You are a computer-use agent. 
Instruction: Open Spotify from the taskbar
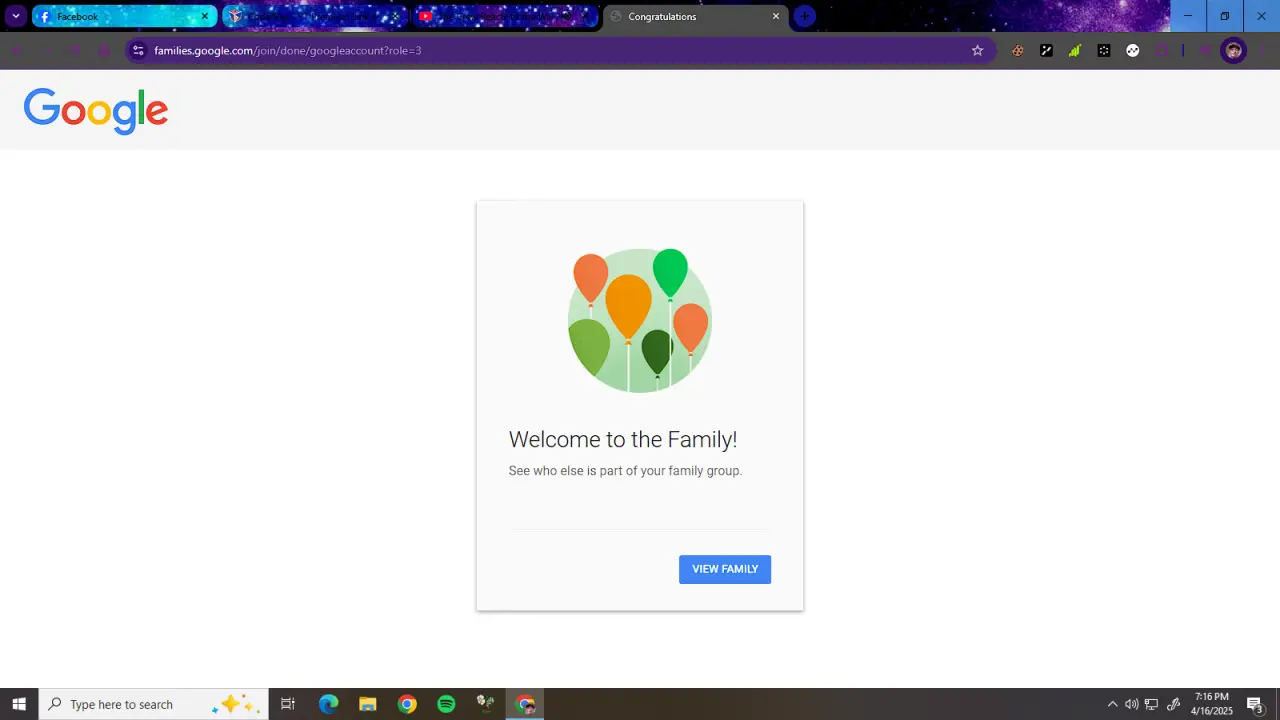446,704
